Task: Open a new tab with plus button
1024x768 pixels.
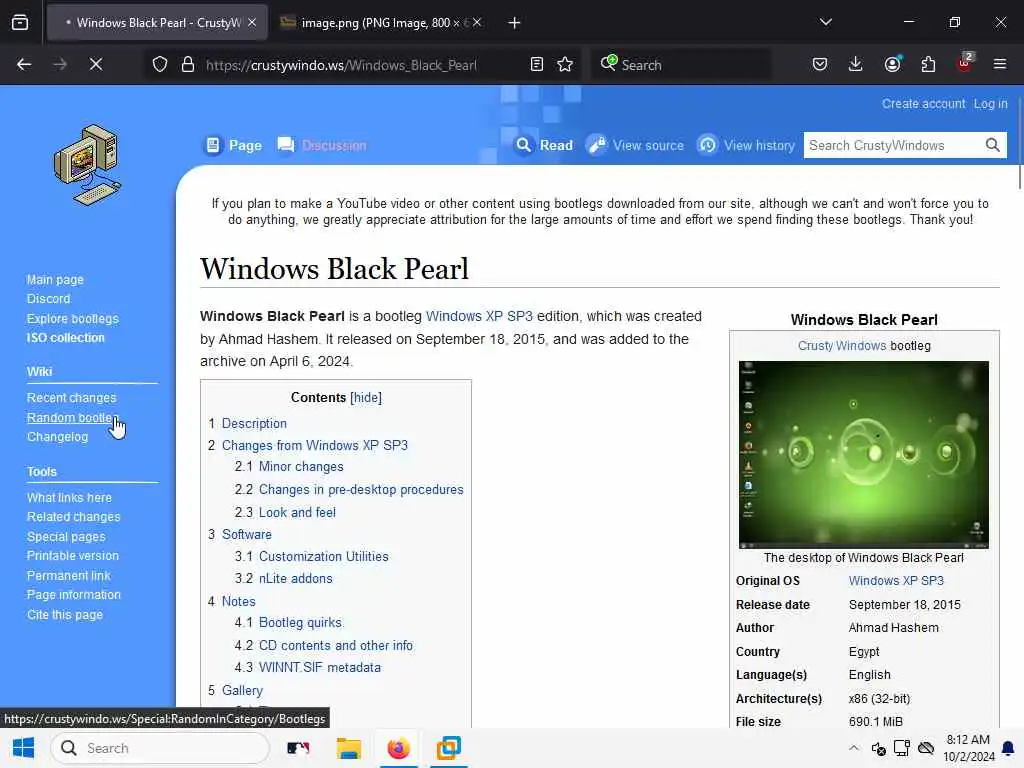Action: pos(515,23)
